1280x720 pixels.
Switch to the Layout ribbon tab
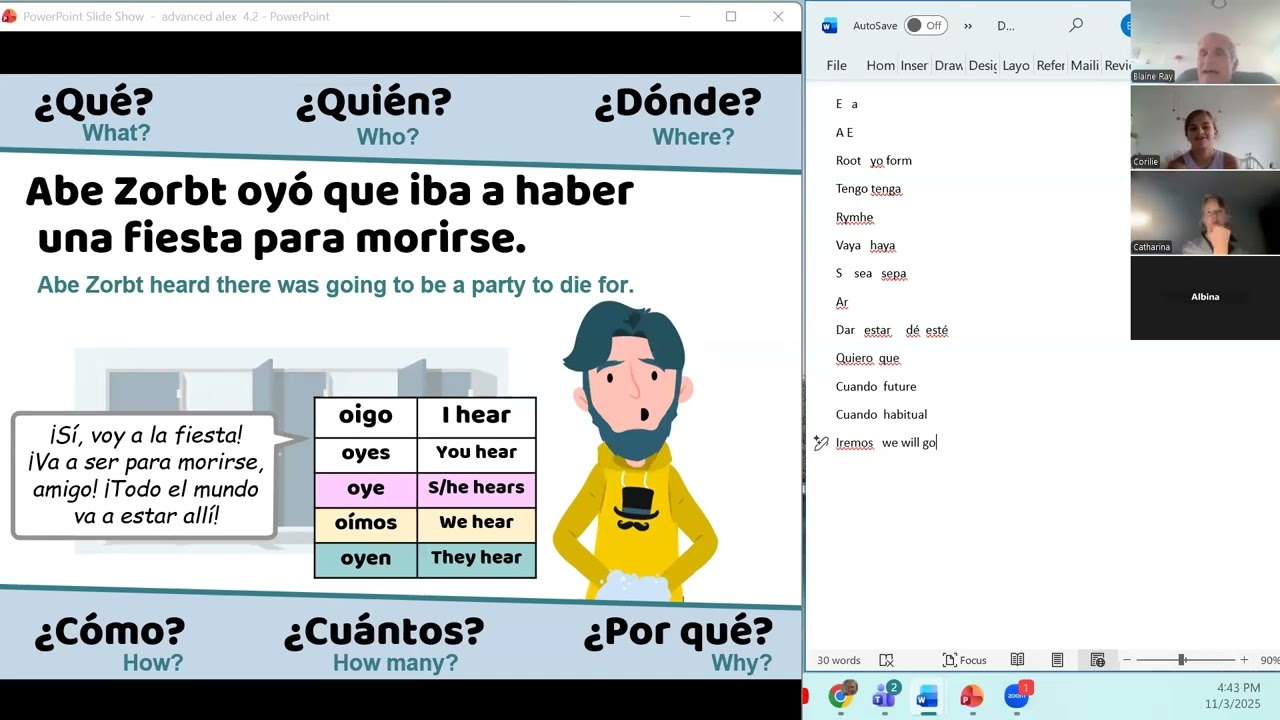pyautogui.click(x=1016, y=65)
